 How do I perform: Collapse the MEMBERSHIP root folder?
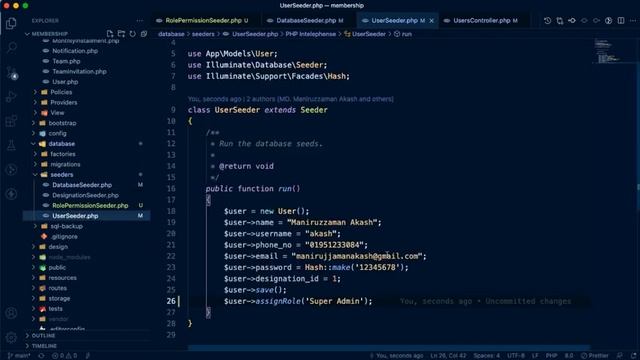pos(49,34)
